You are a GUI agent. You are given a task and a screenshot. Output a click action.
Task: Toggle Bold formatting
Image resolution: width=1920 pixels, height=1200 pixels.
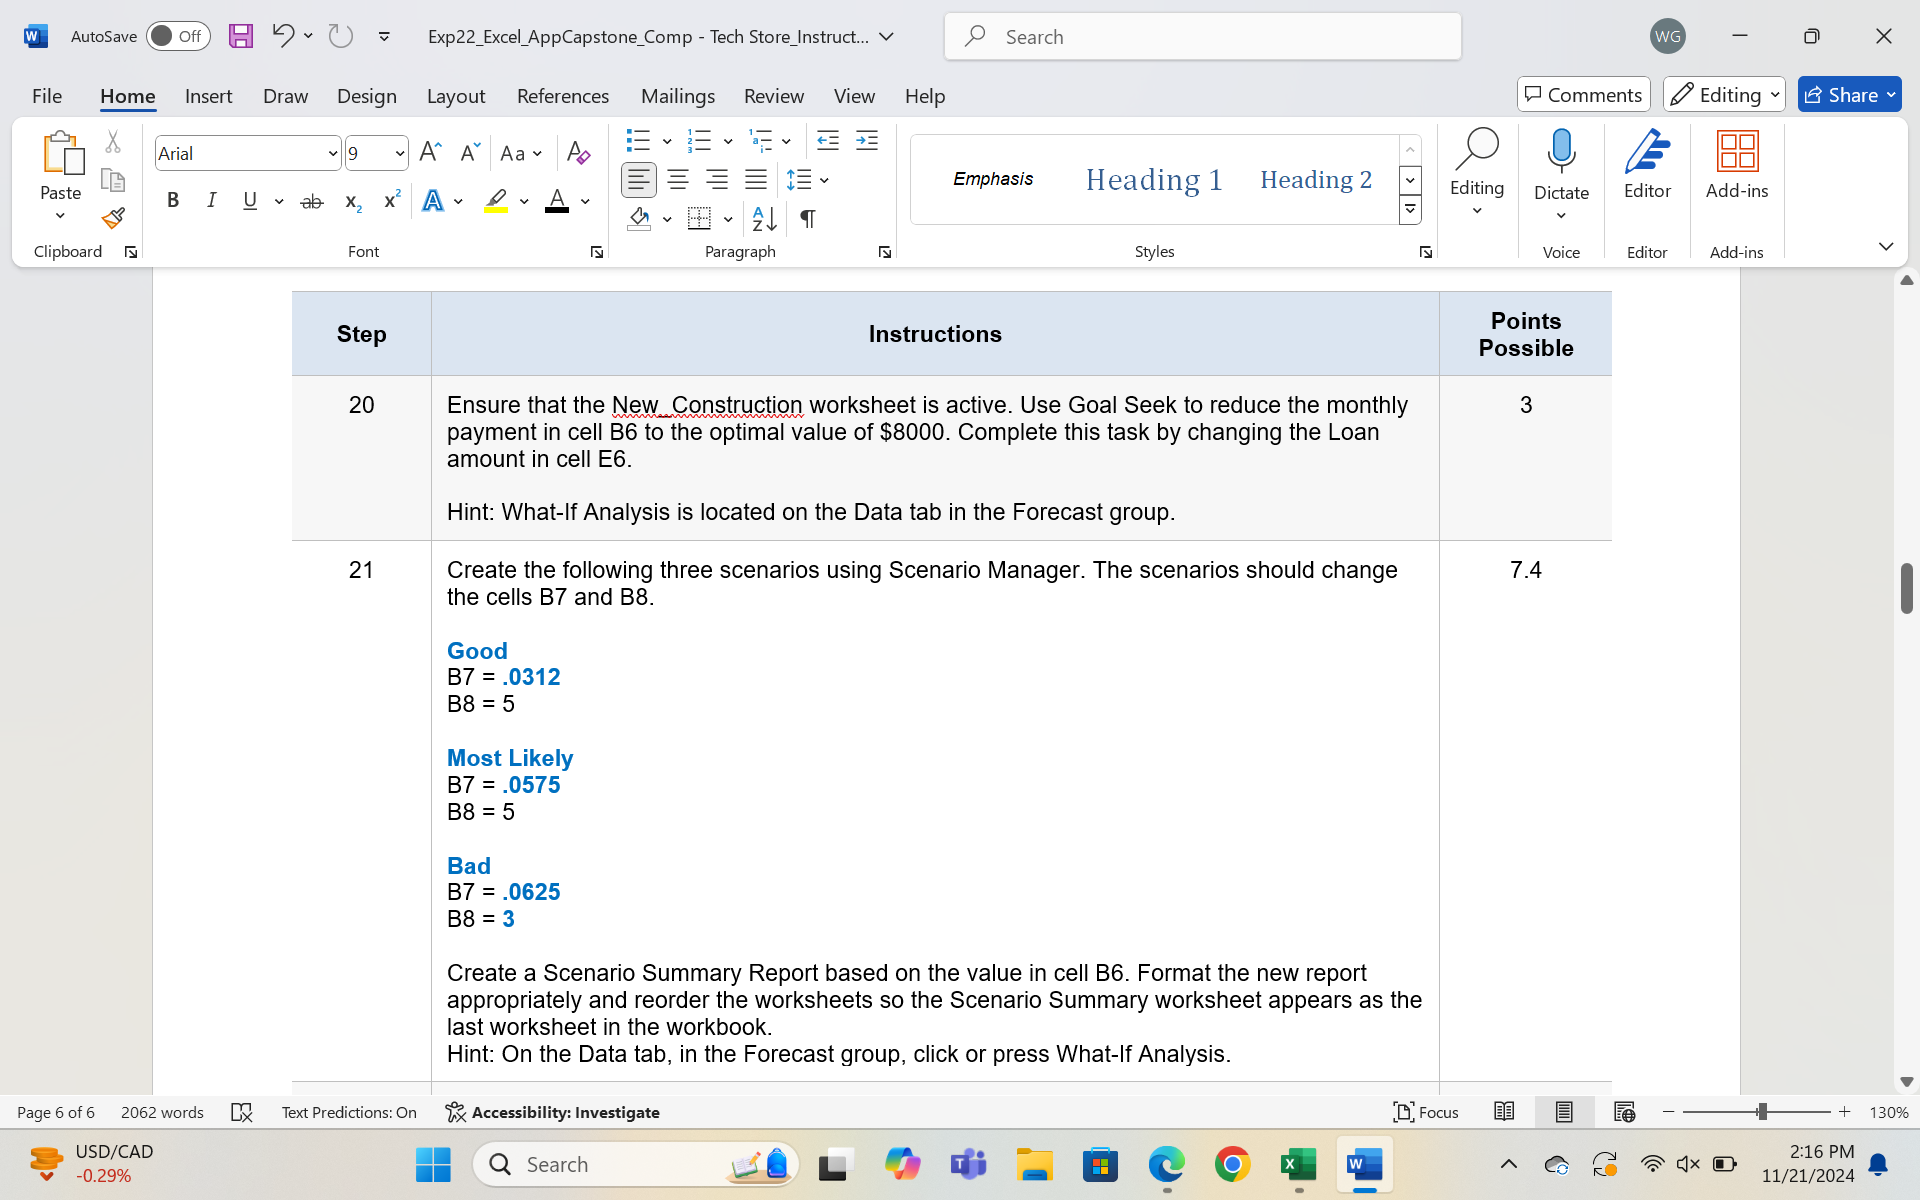(x=173, y=201)
